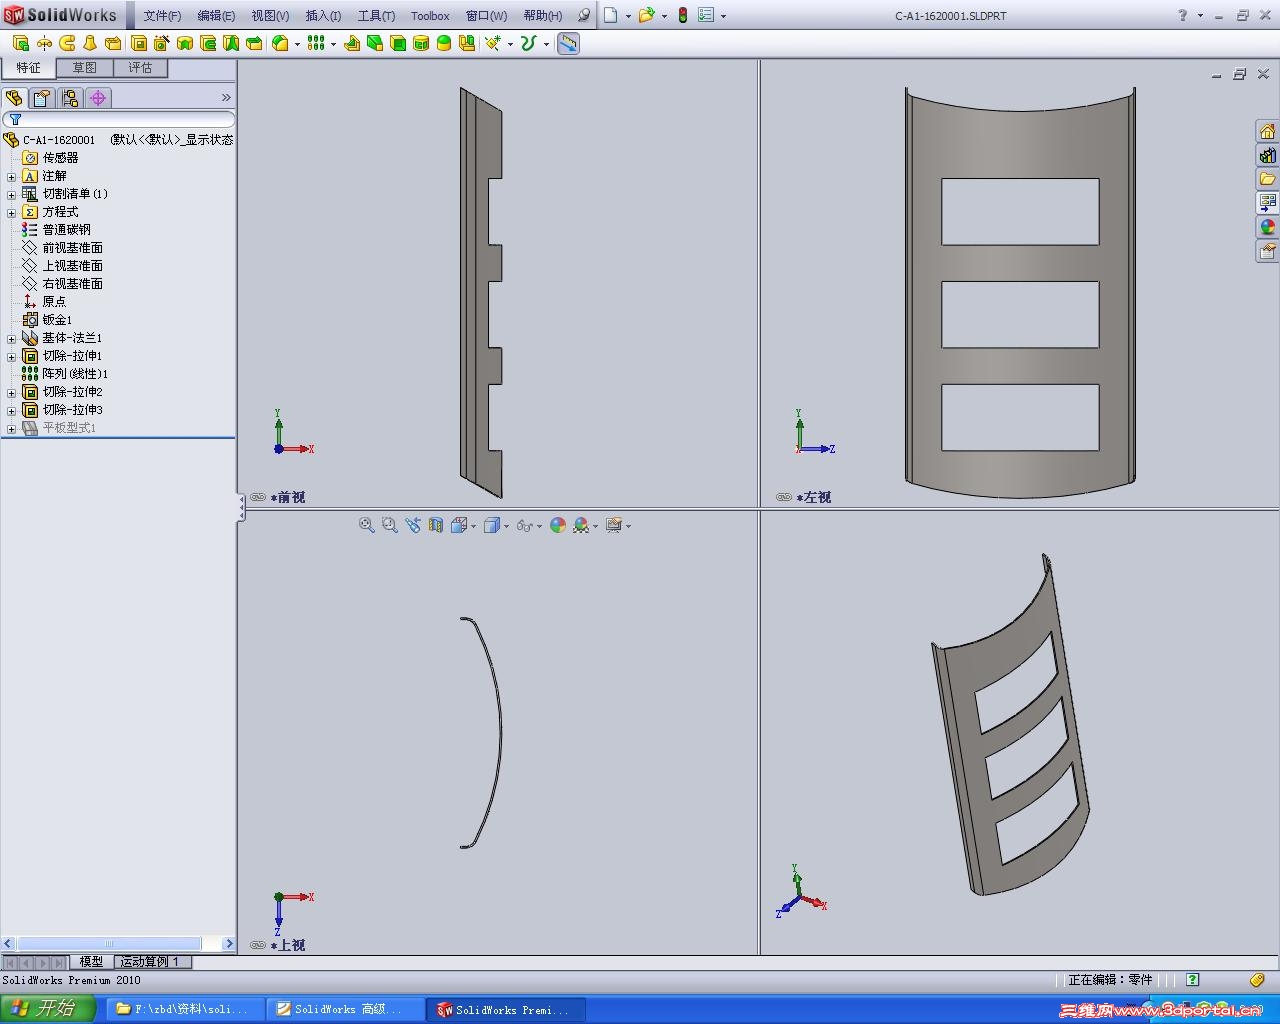Open the Display Style dropdown arrow
This screenshot has height=1024, width=1280.
point(506,526)
